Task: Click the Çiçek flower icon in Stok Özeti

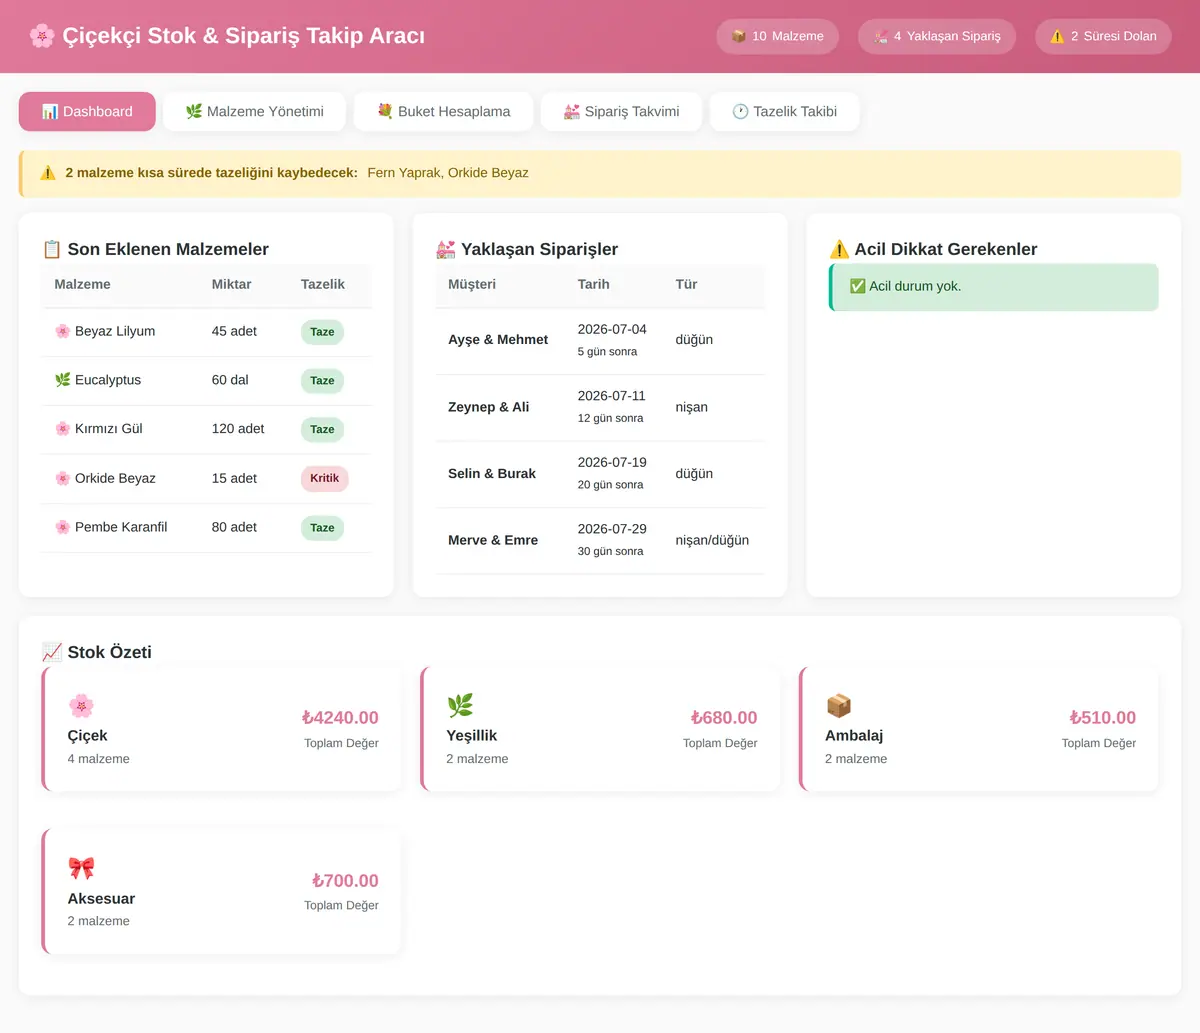Action: (81, 705)
